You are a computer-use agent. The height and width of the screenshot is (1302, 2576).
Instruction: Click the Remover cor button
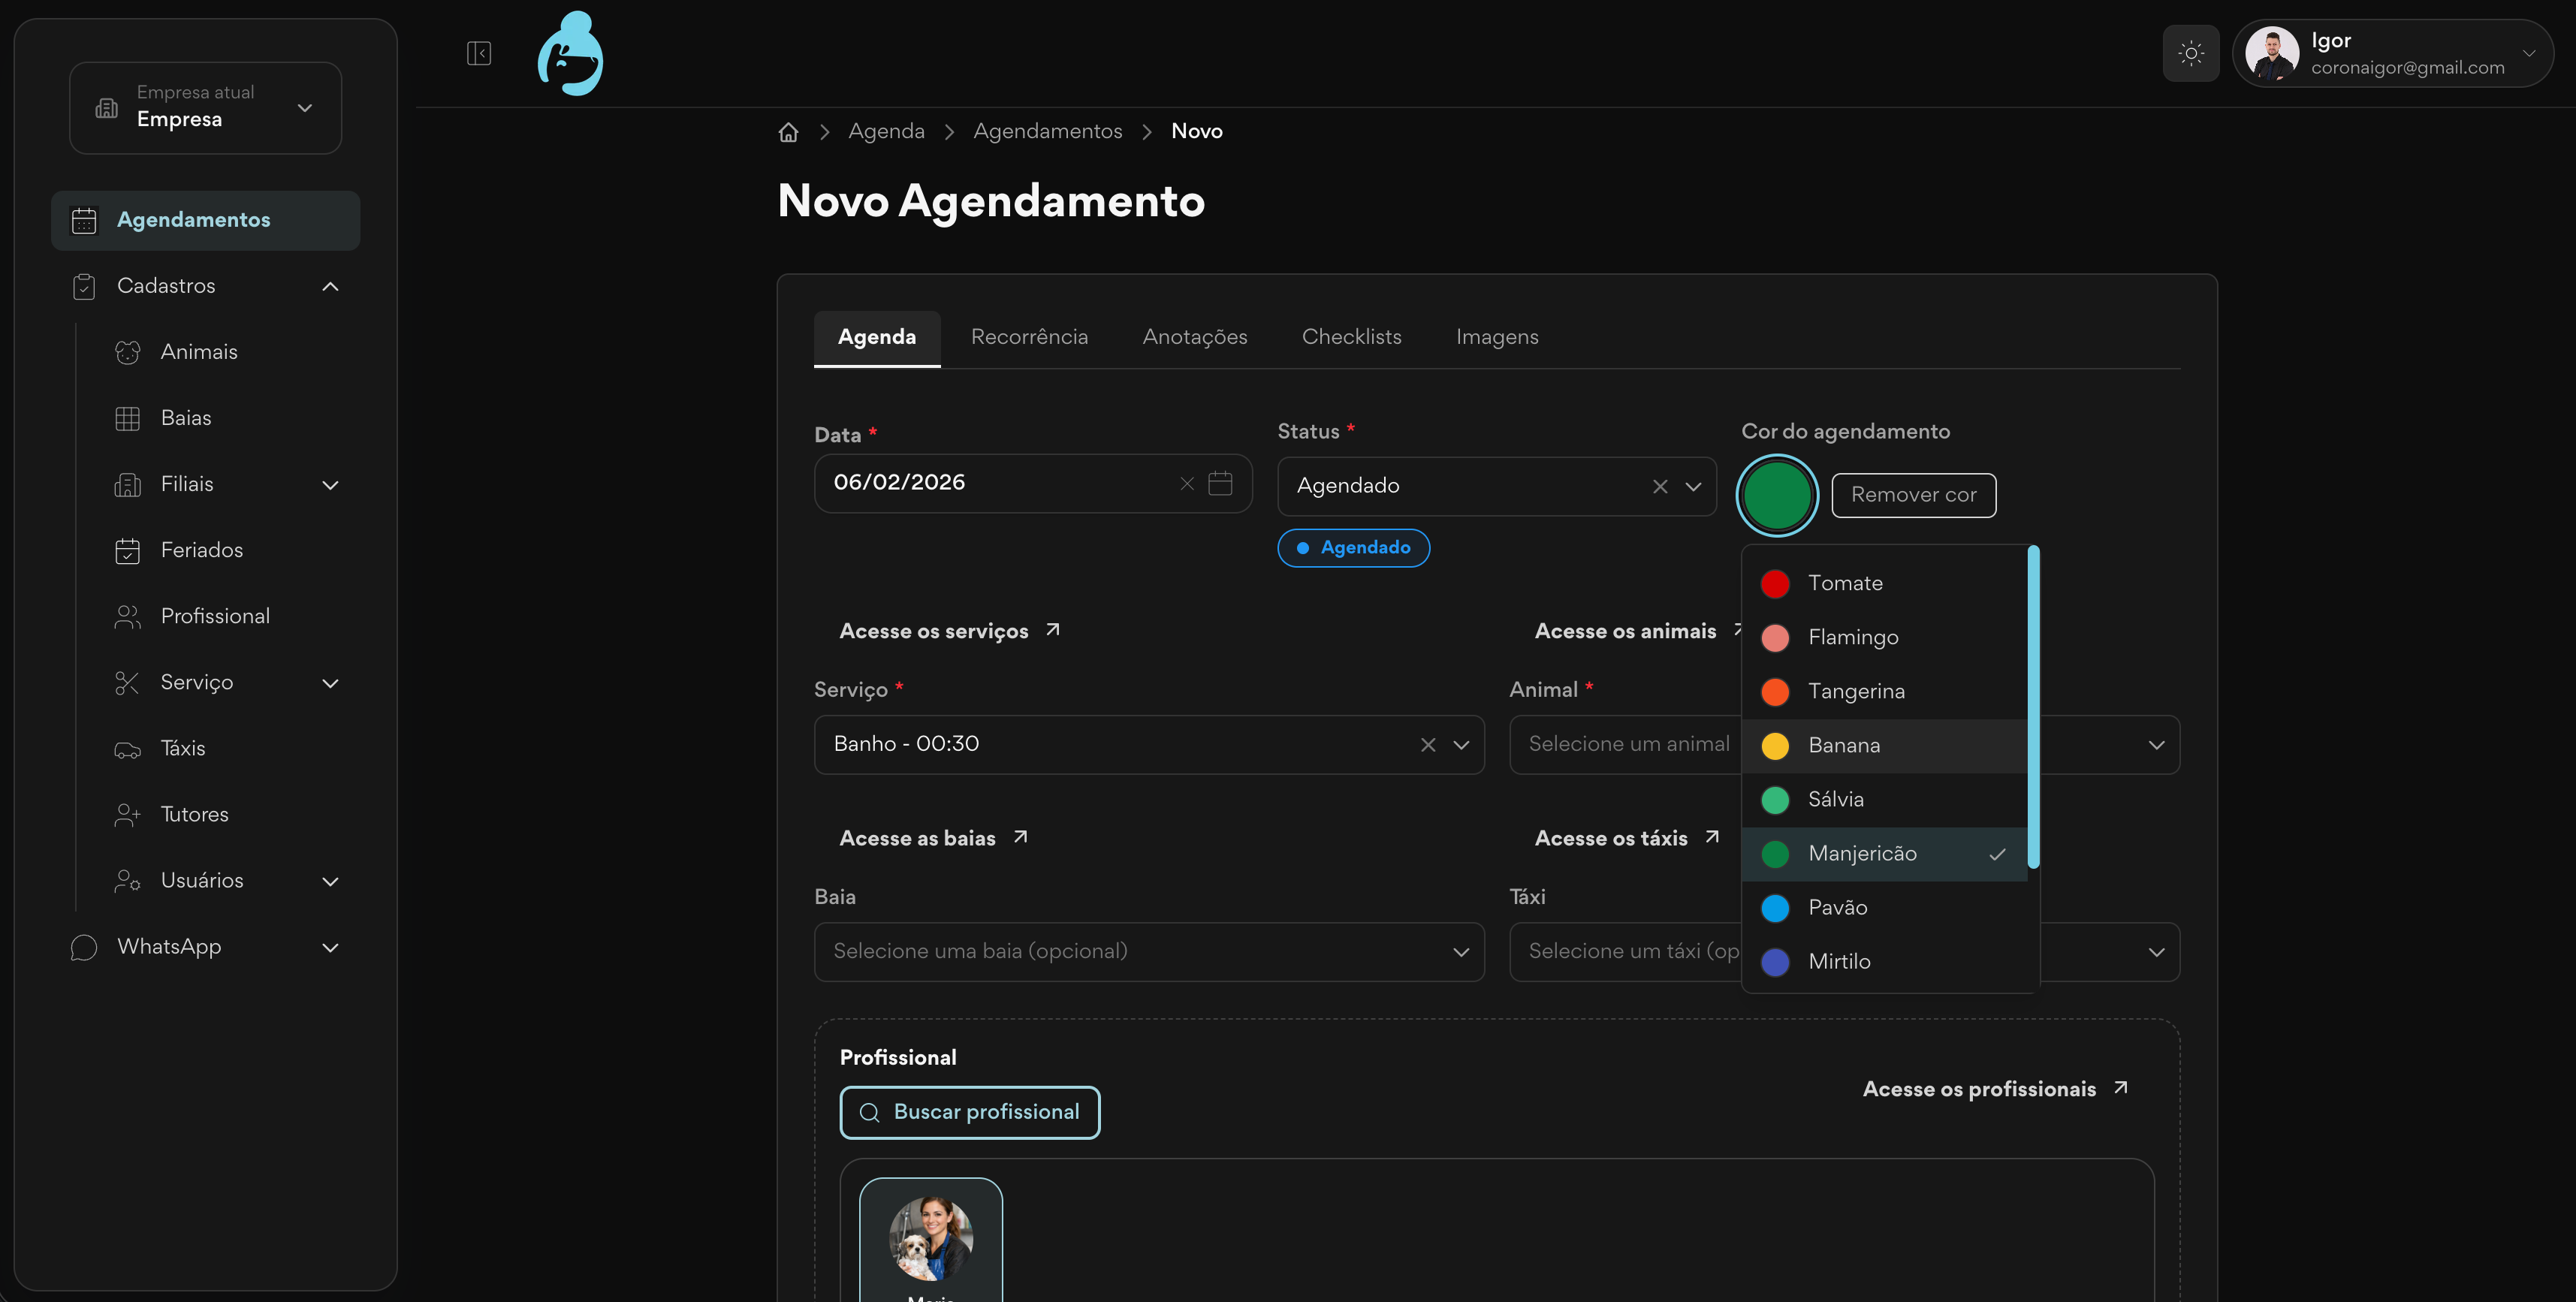(1913, 495)
